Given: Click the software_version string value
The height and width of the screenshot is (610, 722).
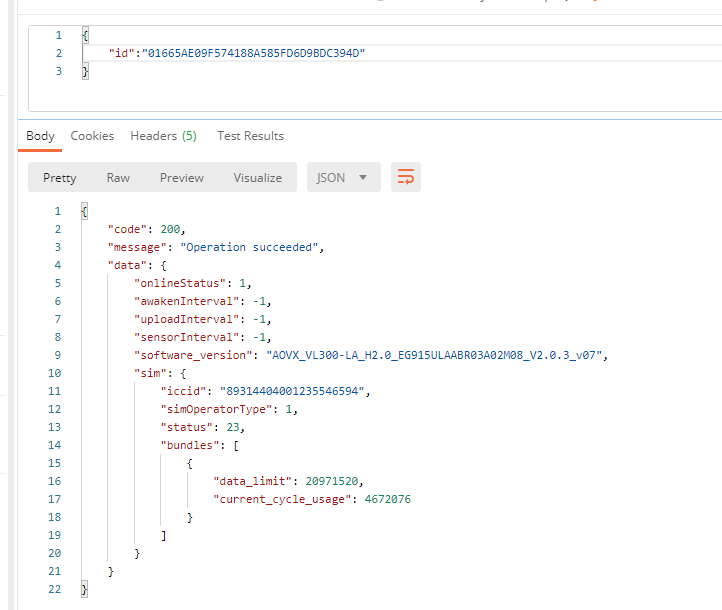Looking at the screenshot, I should (437, 355).
